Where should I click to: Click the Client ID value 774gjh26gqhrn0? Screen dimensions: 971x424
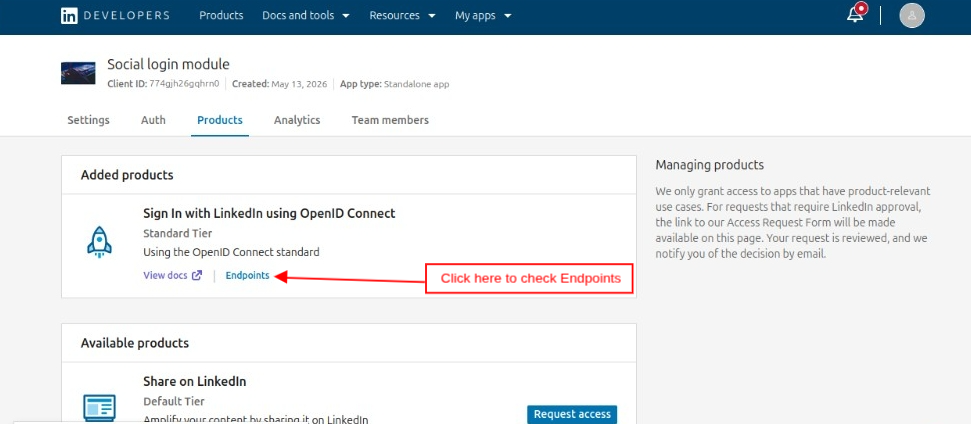[185, 84]
